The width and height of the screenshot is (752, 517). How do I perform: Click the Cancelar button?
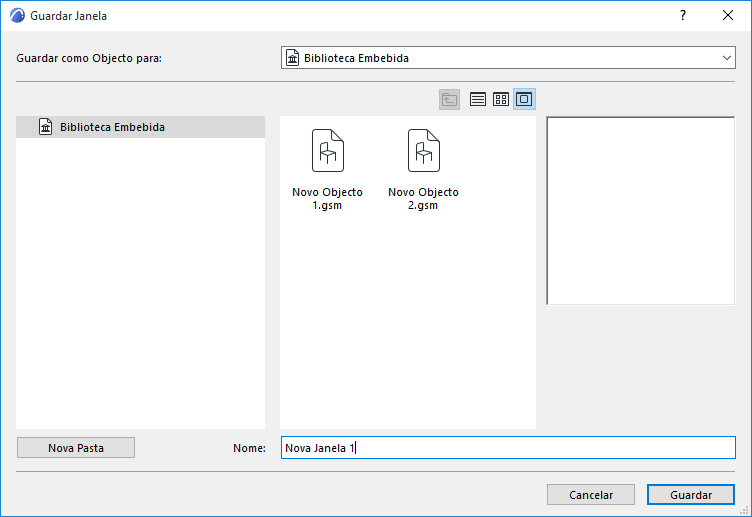[x=591, y=495]
